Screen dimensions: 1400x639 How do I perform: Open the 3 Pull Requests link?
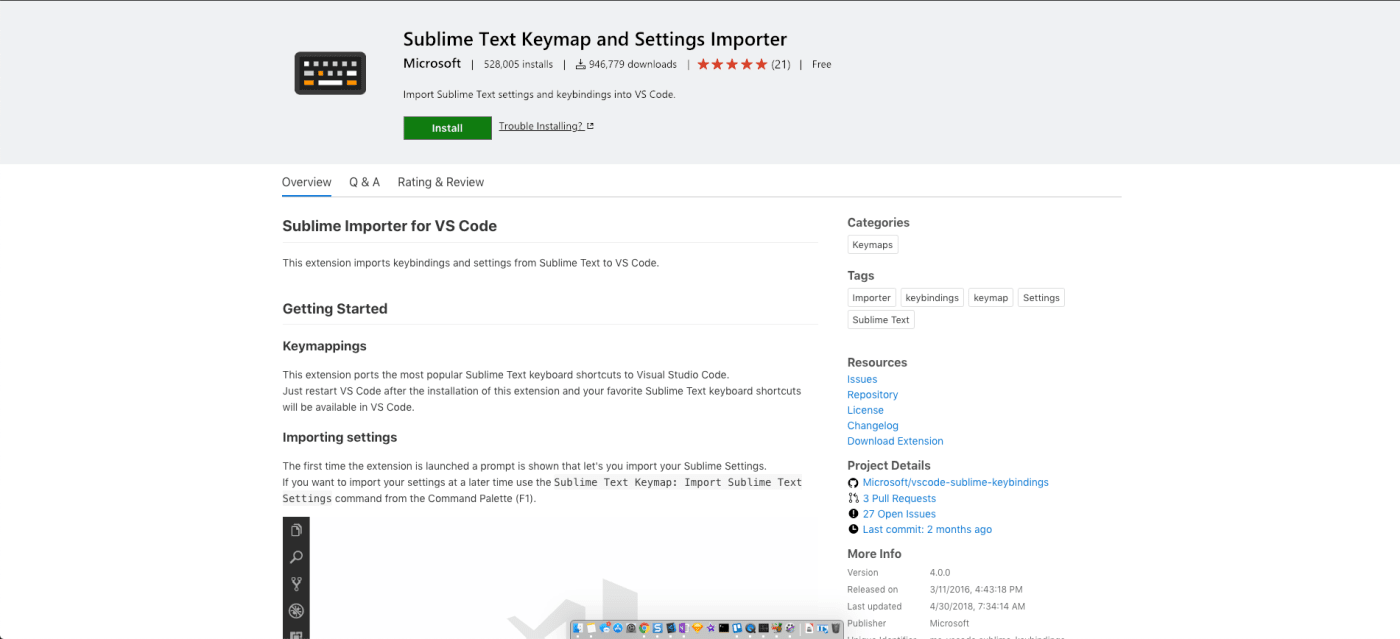899,498
